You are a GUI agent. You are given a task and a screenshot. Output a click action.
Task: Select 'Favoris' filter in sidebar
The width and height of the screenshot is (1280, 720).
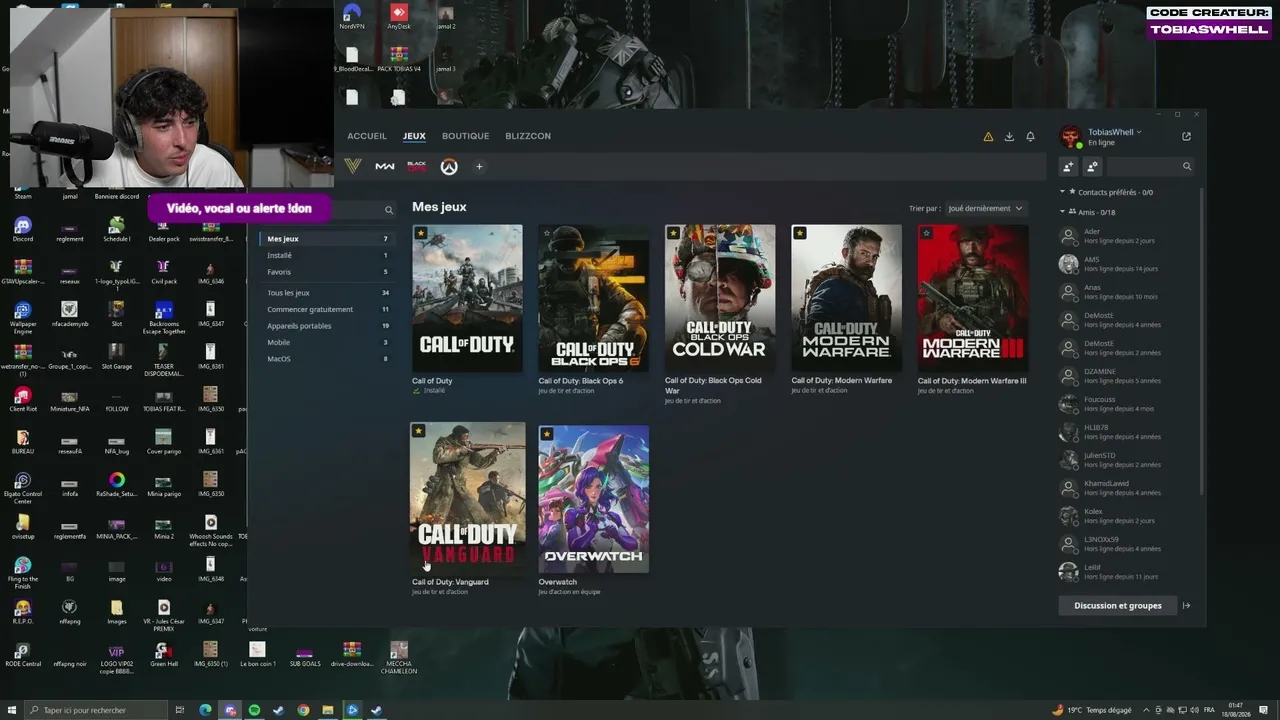(x=326, y=272)
